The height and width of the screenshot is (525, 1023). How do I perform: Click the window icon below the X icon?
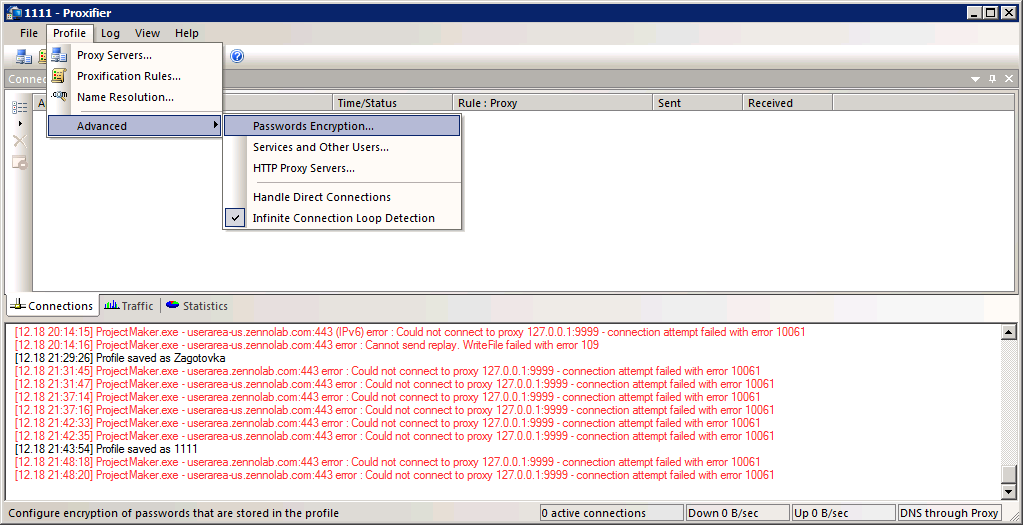pyautogui.click(x=20, y=162)
